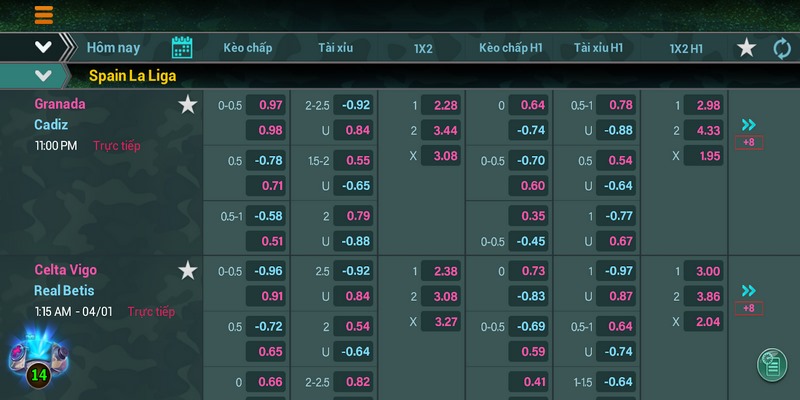The image size is (800, 400).
Task: Open the lucky chest bonus with 14
Action: point(38,357)
